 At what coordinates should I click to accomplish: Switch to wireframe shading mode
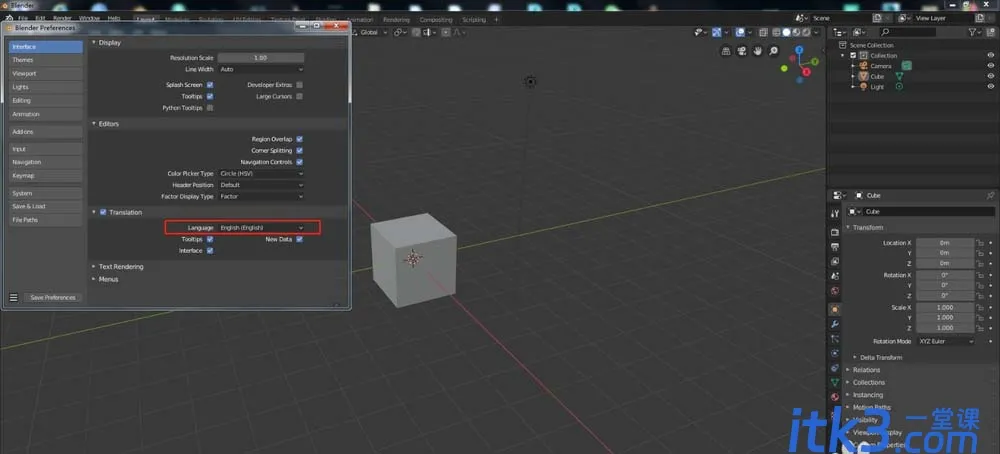776,32
